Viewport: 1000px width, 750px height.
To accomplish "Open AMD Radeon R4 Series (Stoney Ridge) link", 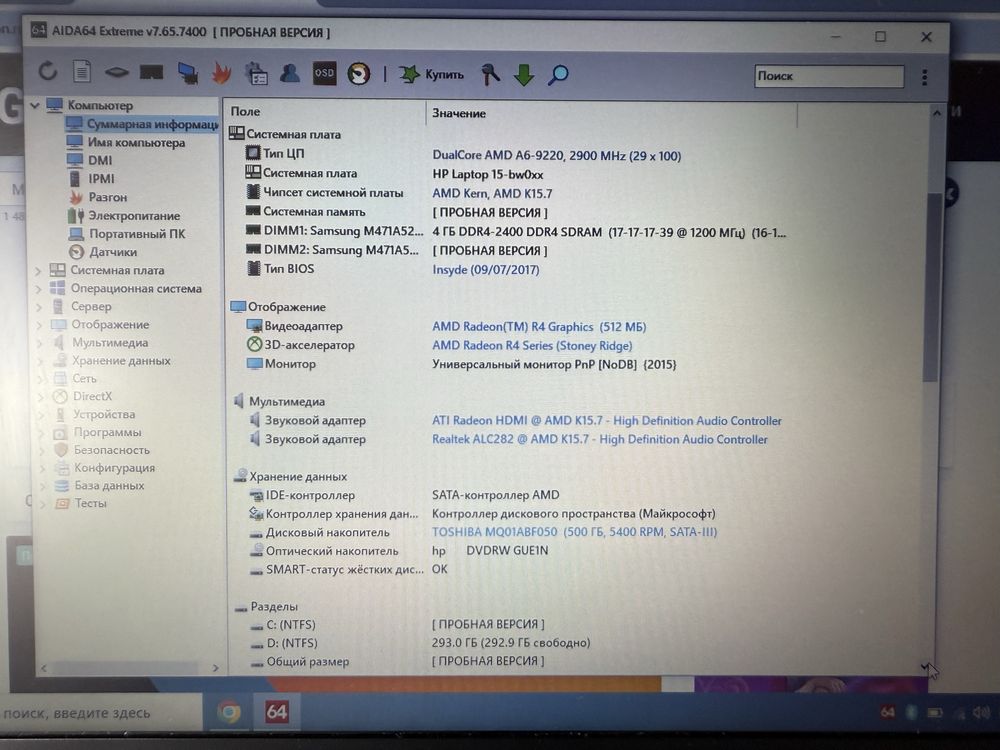I will 532,346.
